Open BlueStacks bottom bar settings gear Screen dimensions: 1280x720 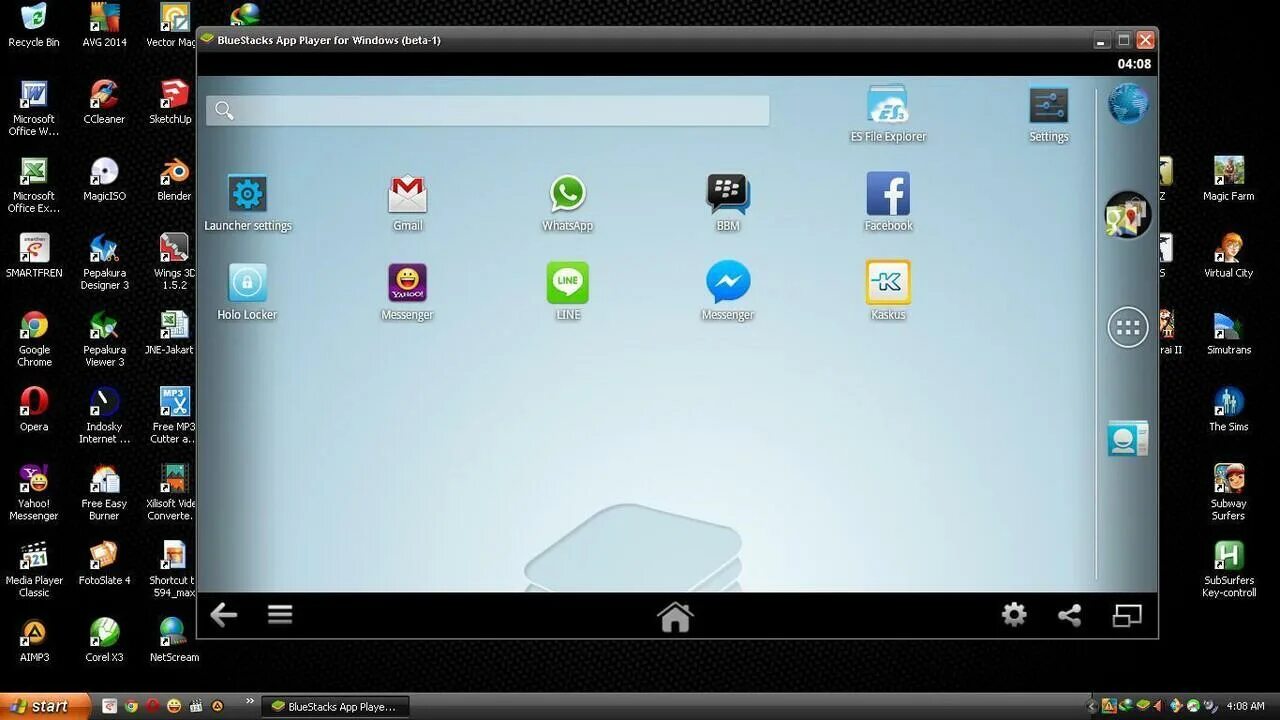(x=1014, y=614)
